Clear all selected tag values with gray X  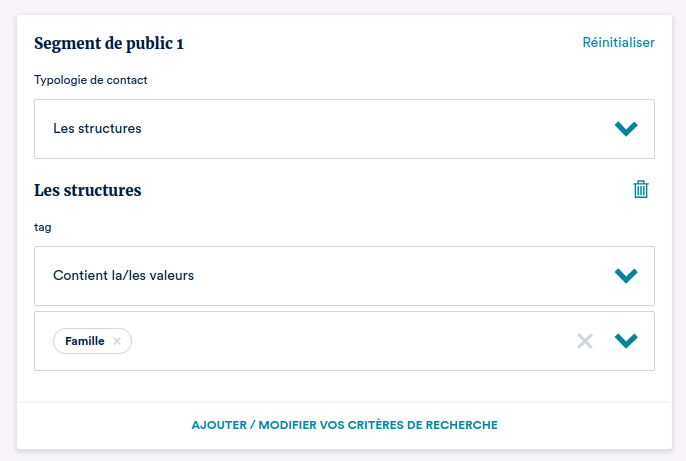pos(585,341)
